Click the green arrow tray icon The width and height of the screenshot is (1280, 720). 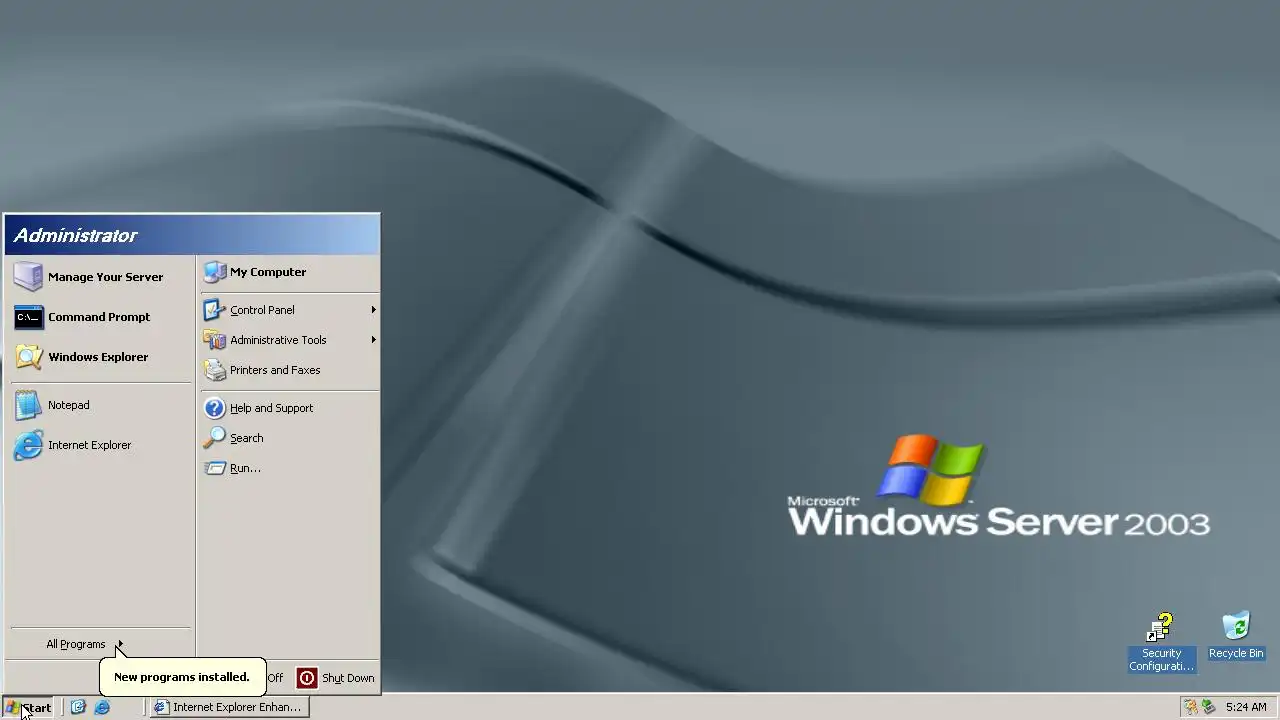click(1208, 707)
